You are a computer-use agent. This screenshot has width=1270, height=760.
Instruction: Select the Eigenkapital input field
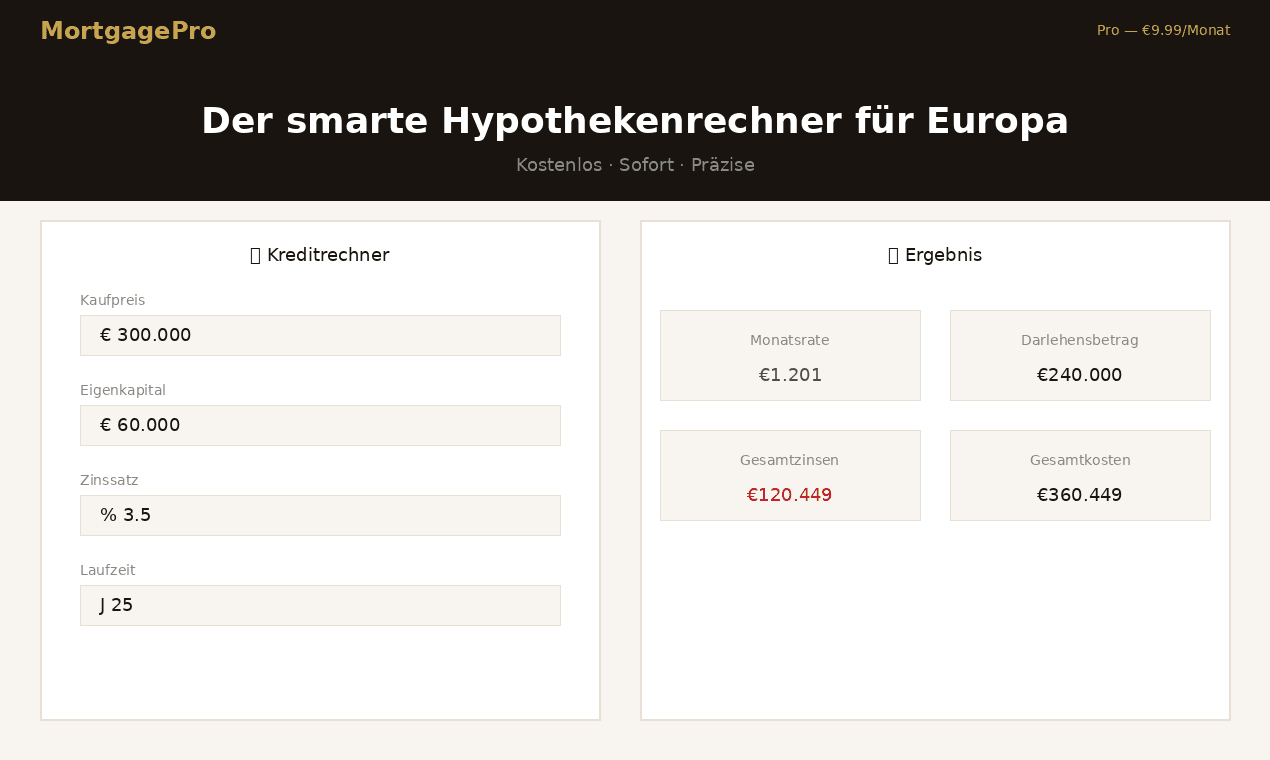tap(320, 425)
